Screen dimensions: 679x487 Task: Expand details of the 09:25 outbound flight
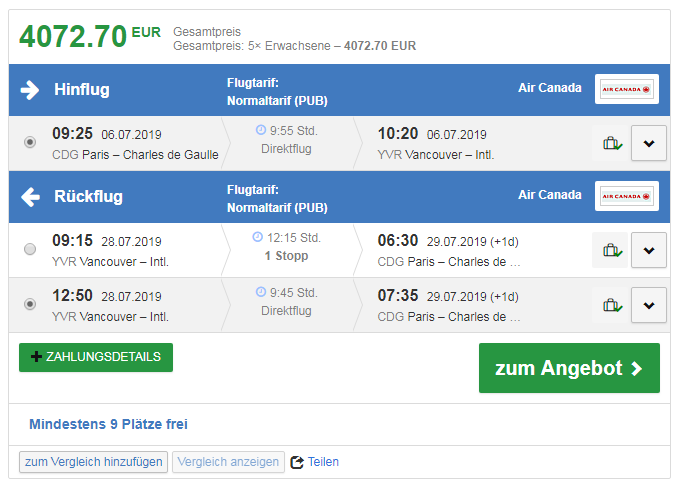(x=649, y=143)
